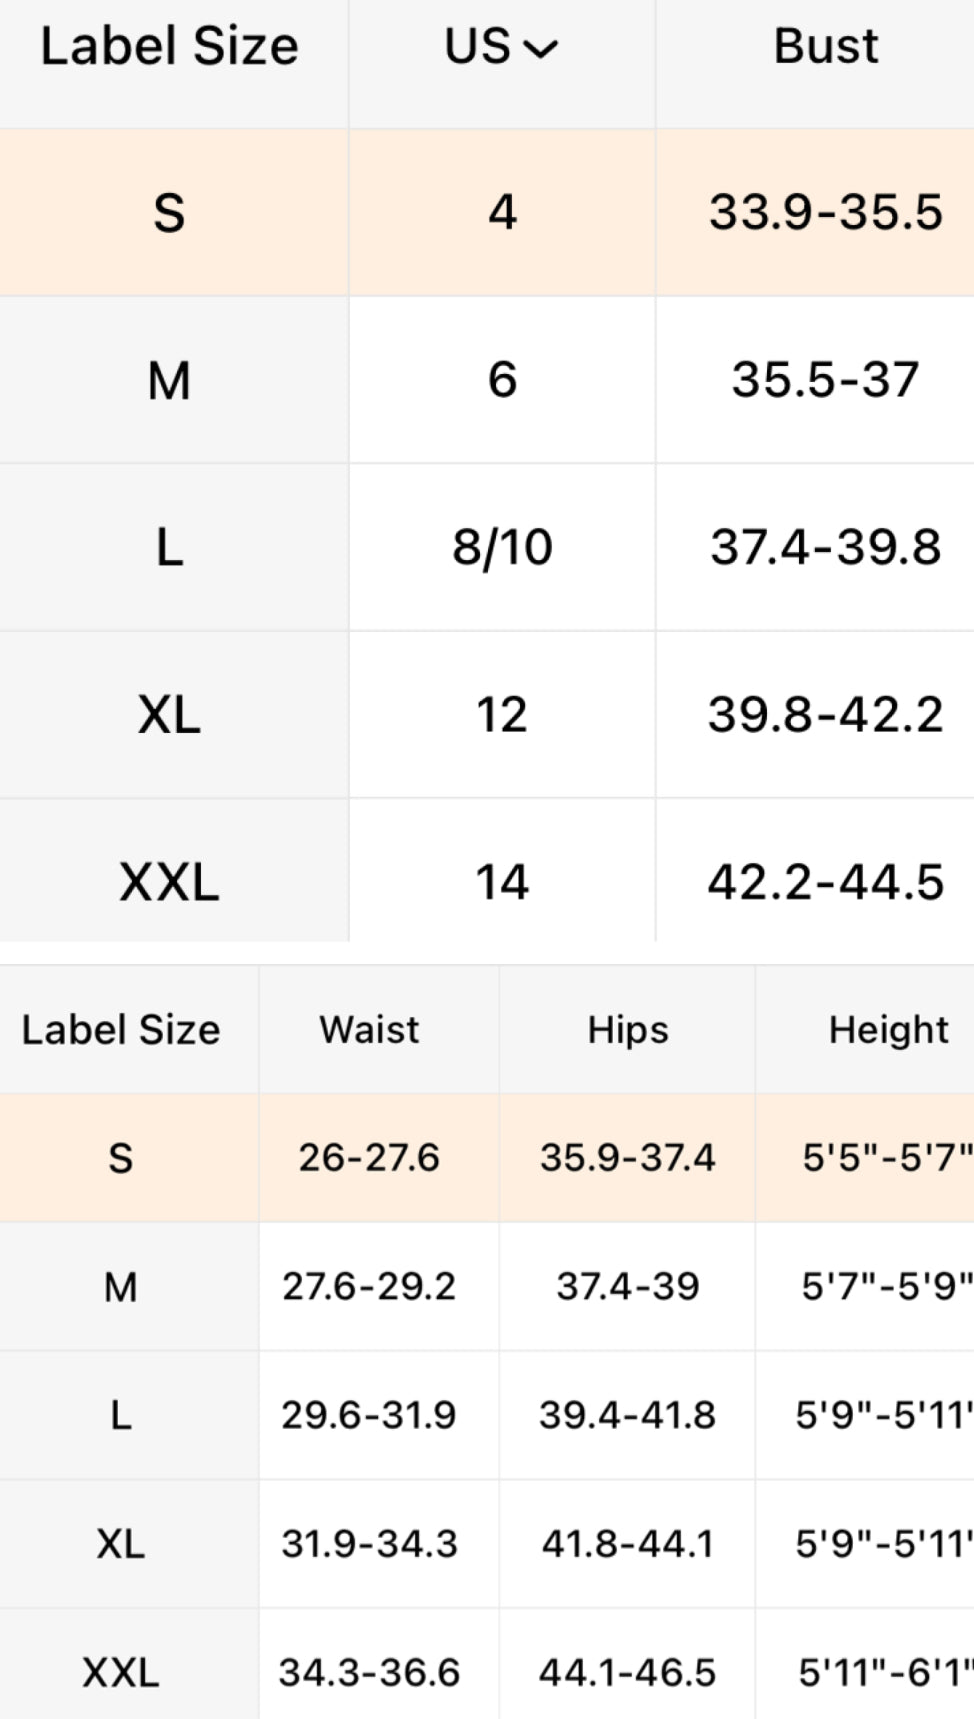Click bust measurement 33.9-35.5
Image resolution: width=974 pixels, height=1719 pixels.
pyautogui.click(x=825, y=212)
